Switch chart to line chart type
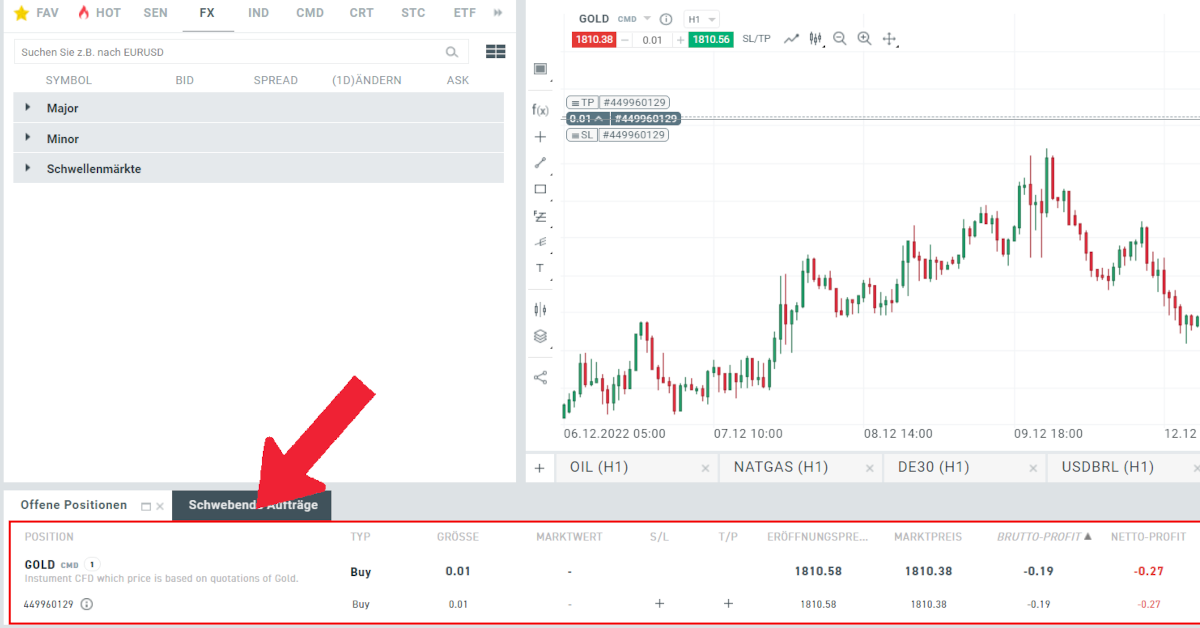The height and width of the screenshot is (628, 1200). click(x=791, y=38)
